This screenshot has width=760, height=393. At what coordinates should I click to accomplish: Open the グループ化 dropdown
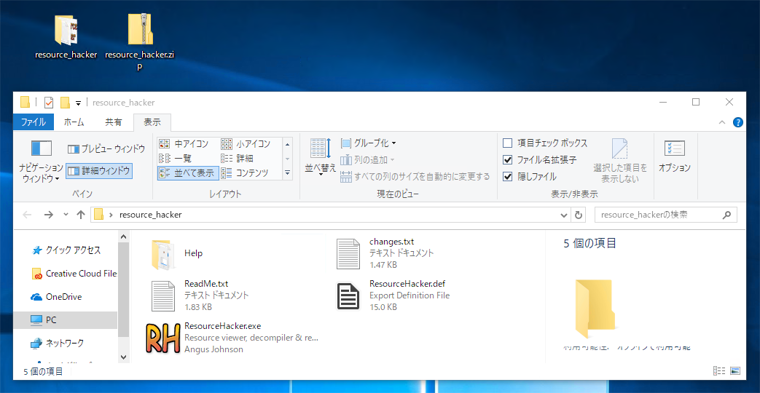(368, 143)
